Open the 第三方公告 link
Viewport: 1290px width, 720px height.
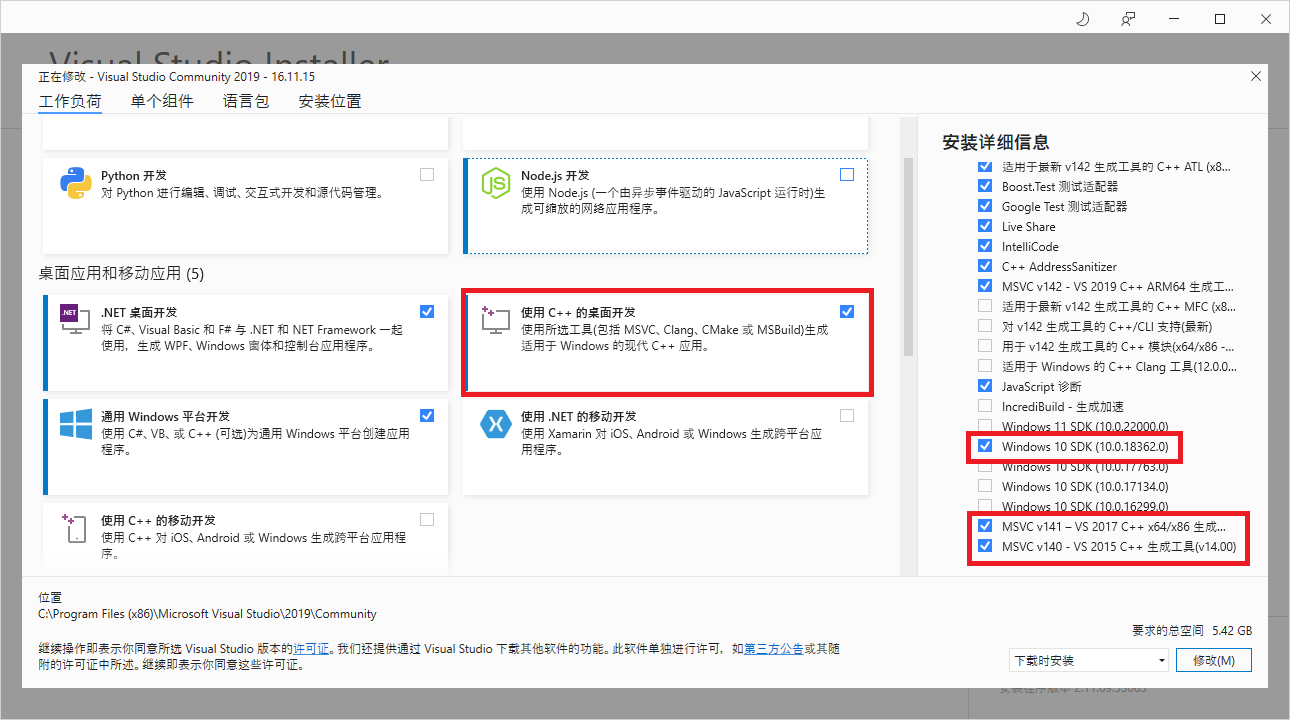(773, 649)
